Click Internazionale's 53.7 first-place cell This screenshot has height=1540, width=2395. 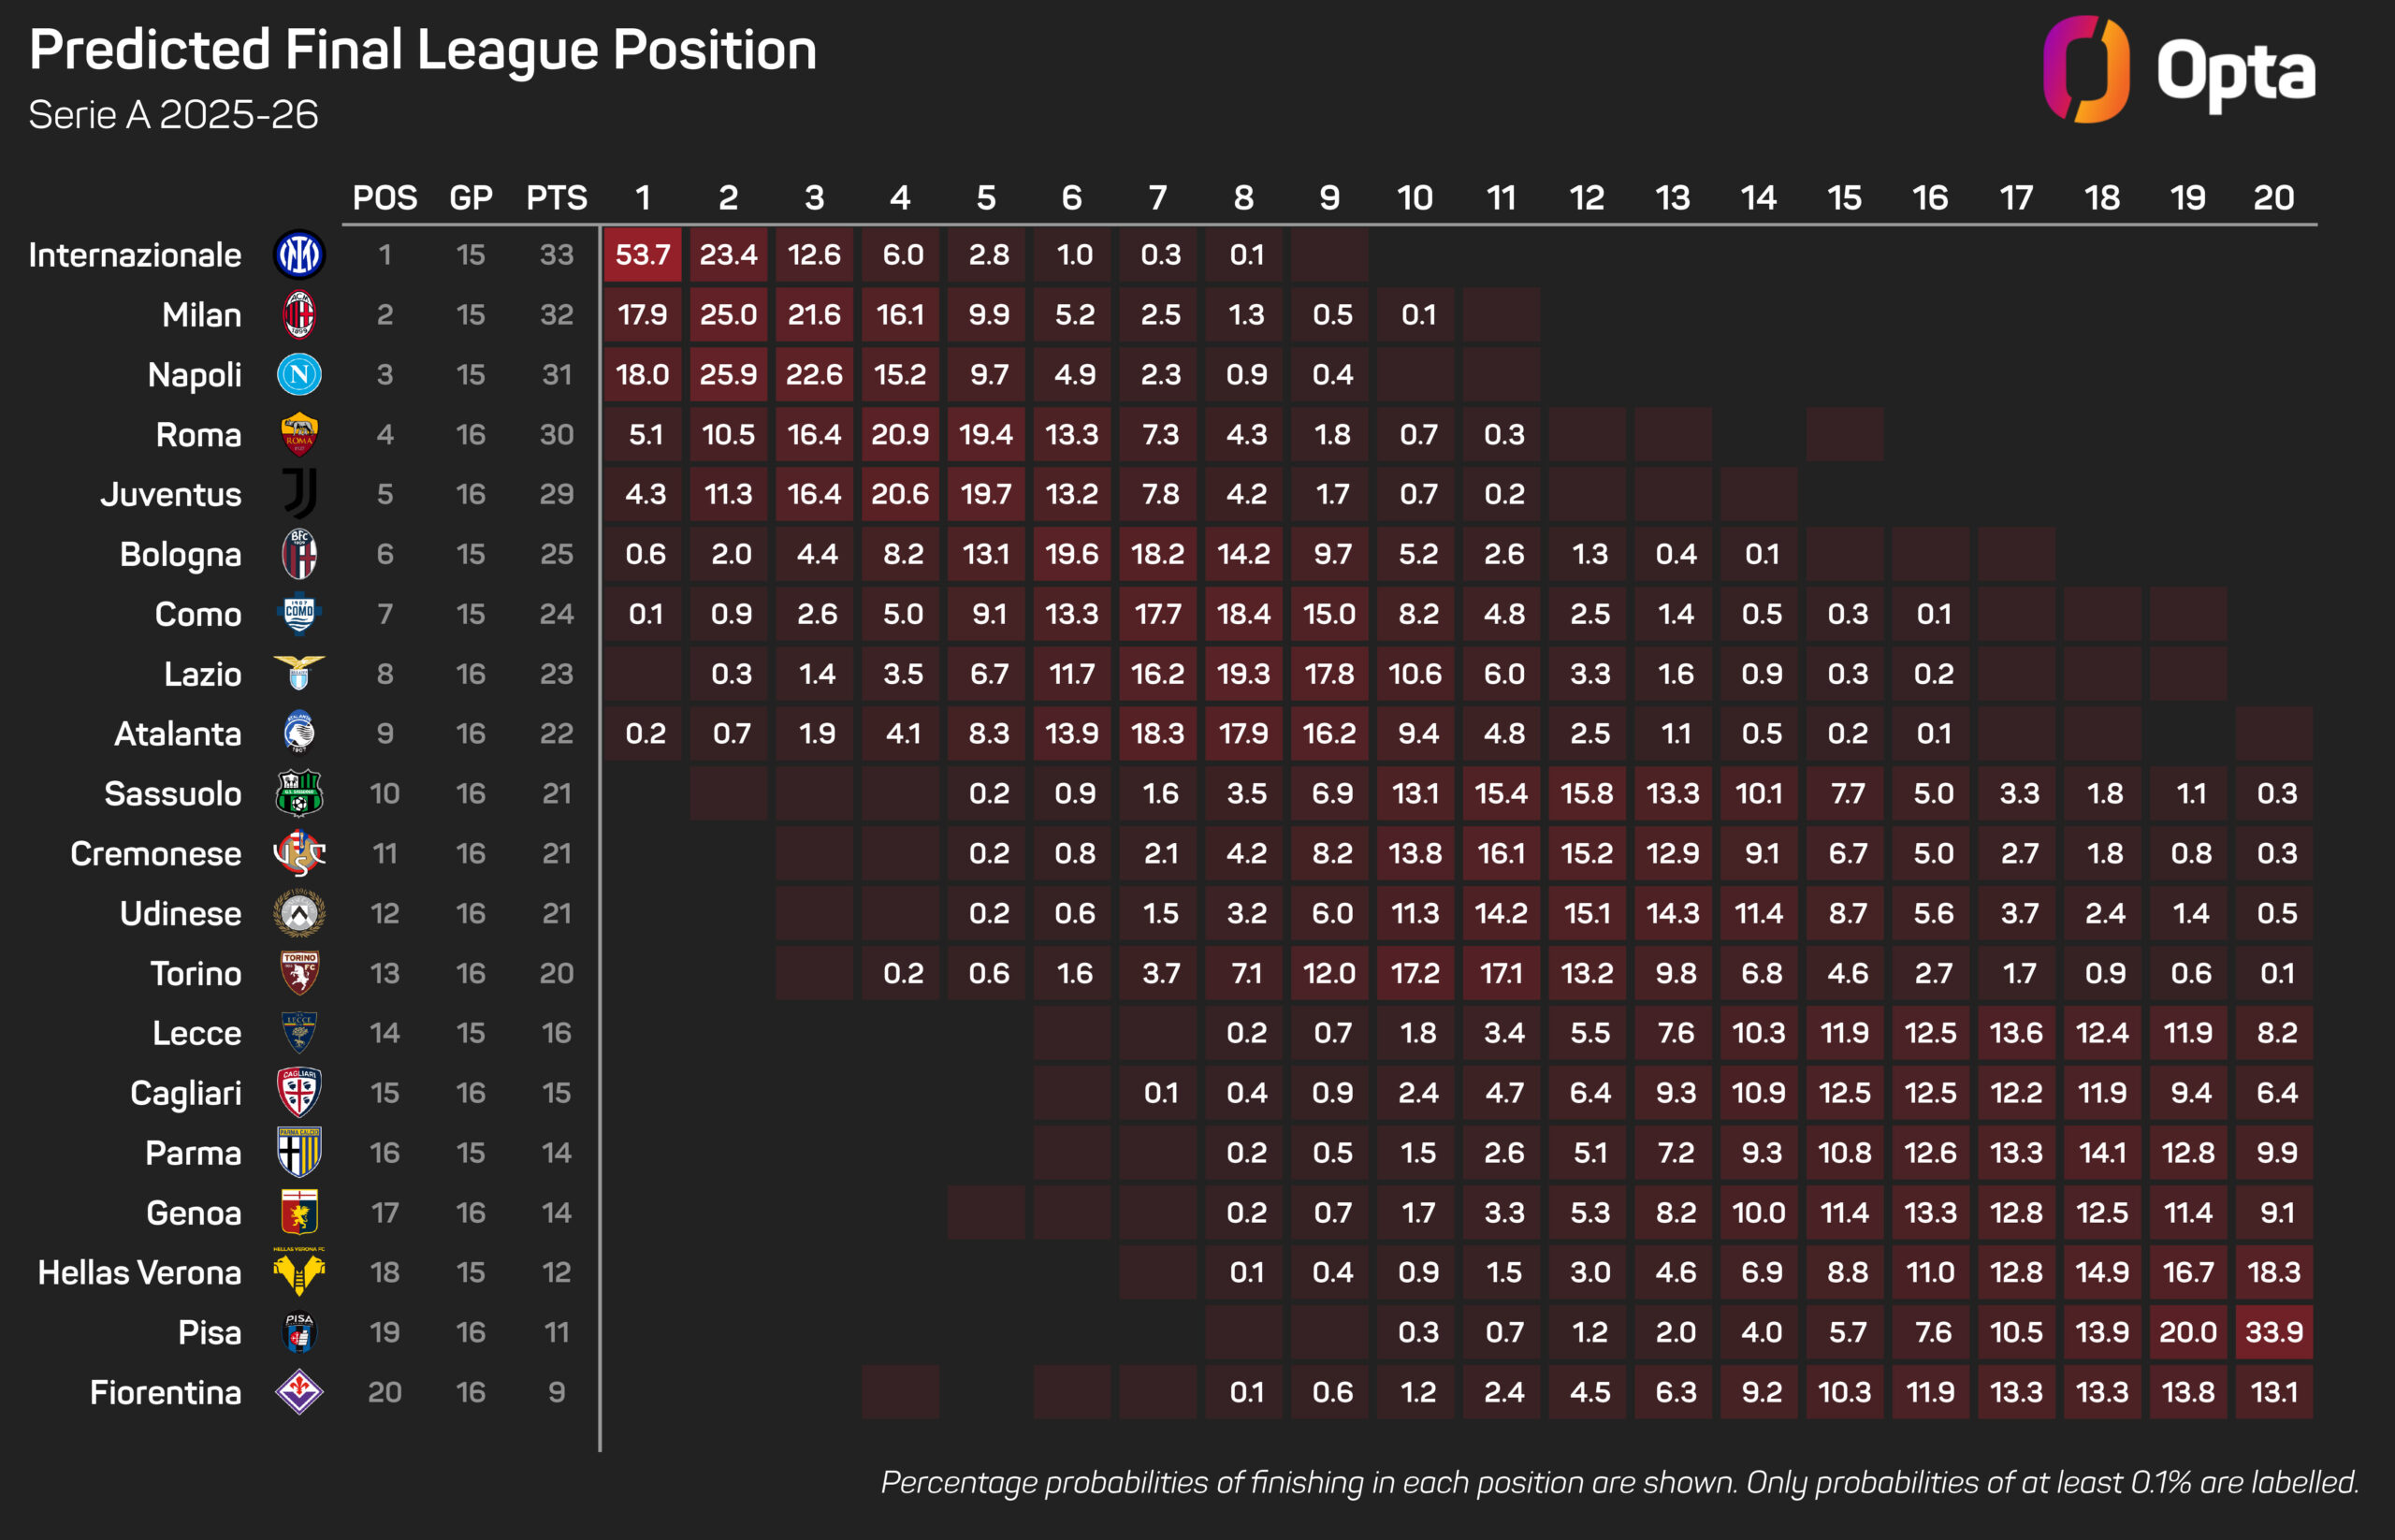(x=643, y=255)
